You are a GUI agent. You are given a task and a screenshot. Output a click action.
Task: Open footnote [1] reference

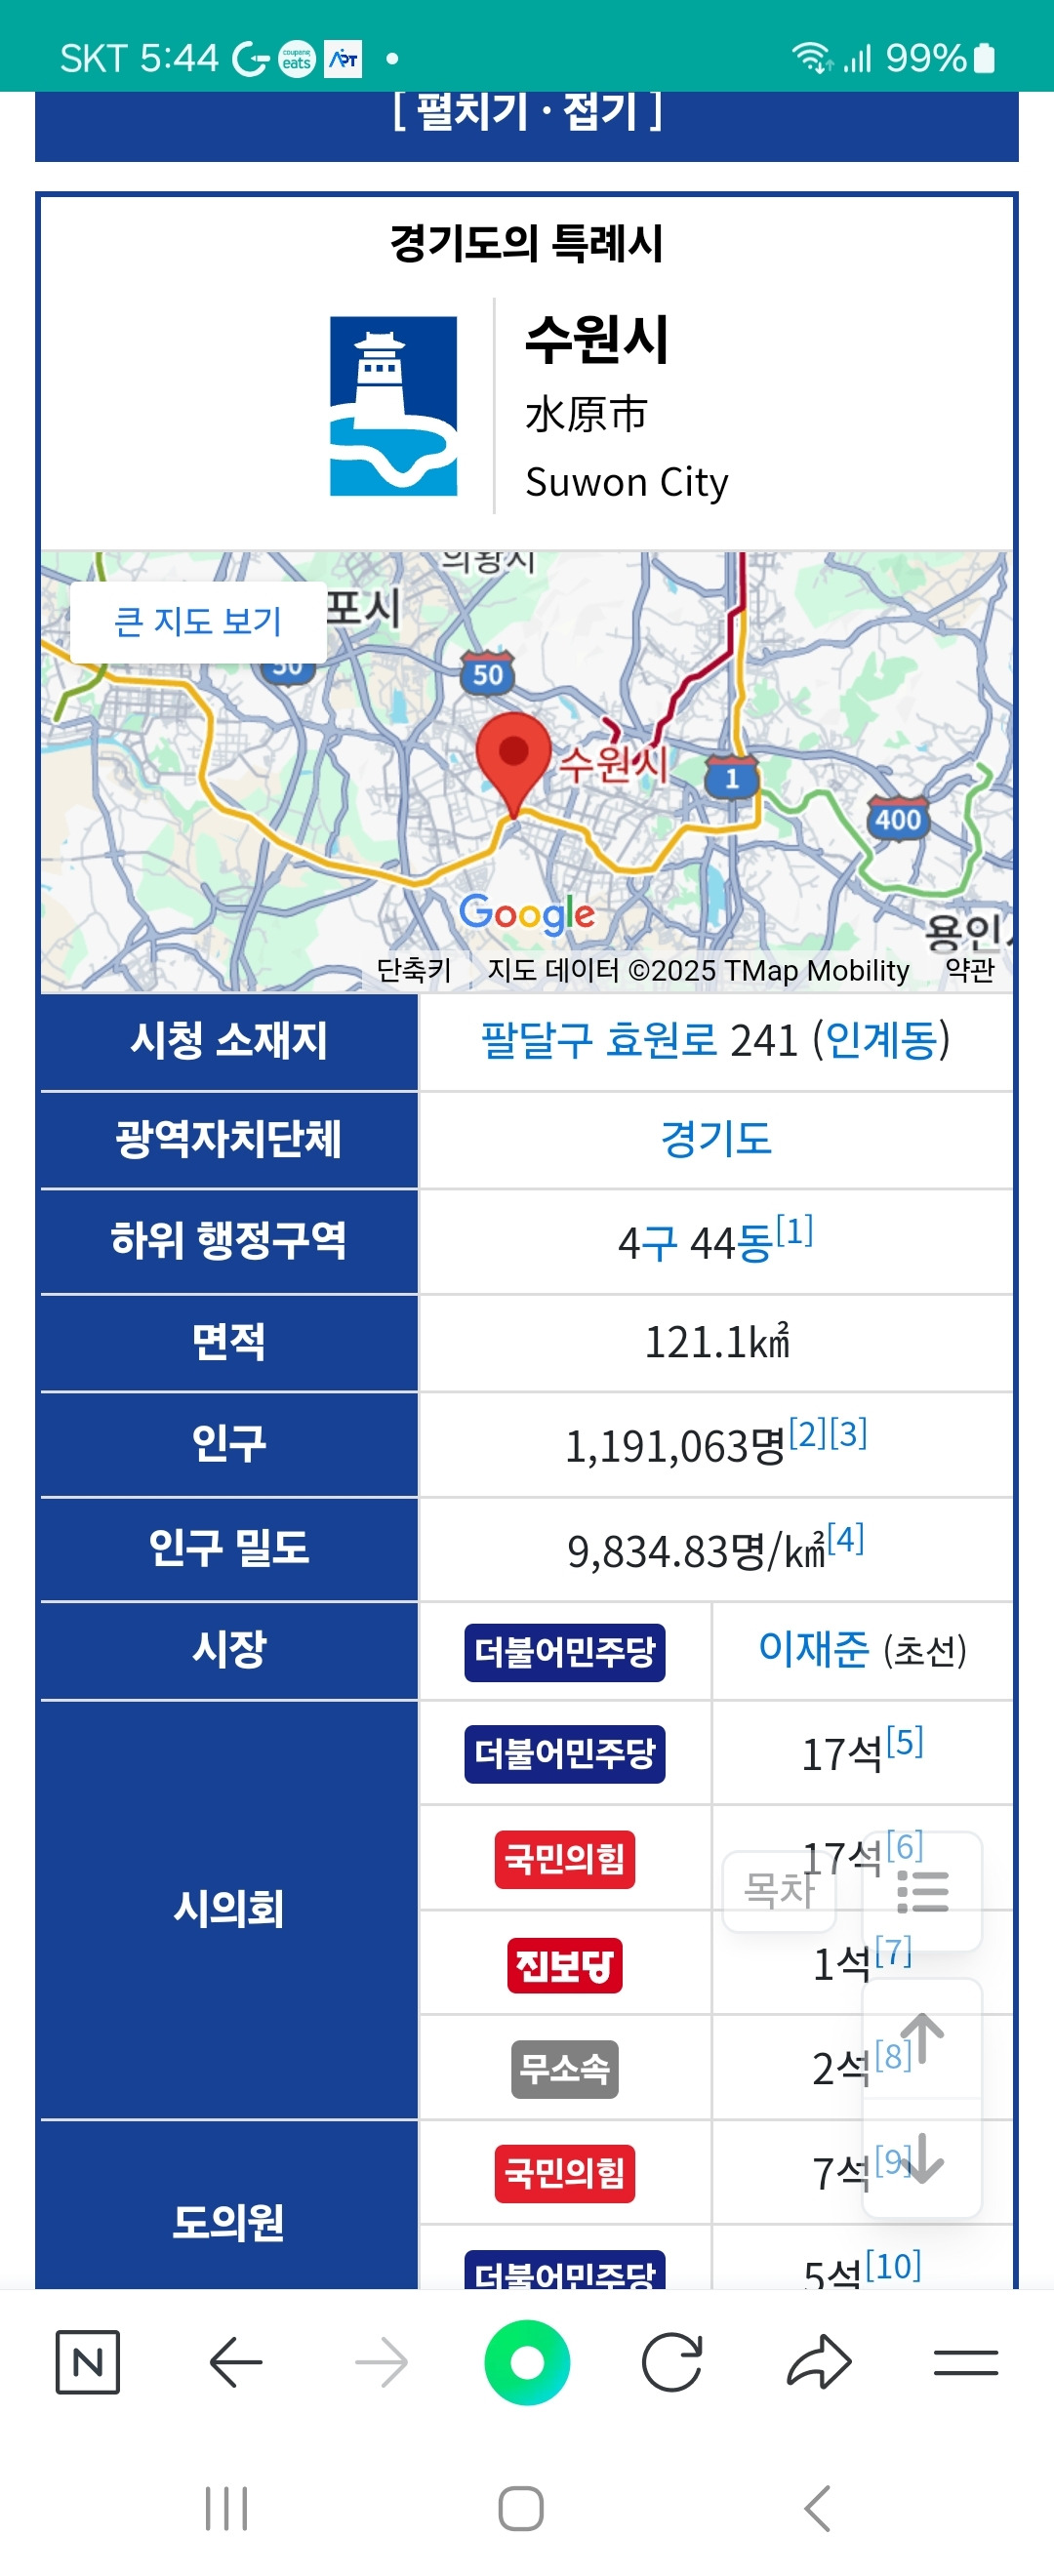point(795,1230)
